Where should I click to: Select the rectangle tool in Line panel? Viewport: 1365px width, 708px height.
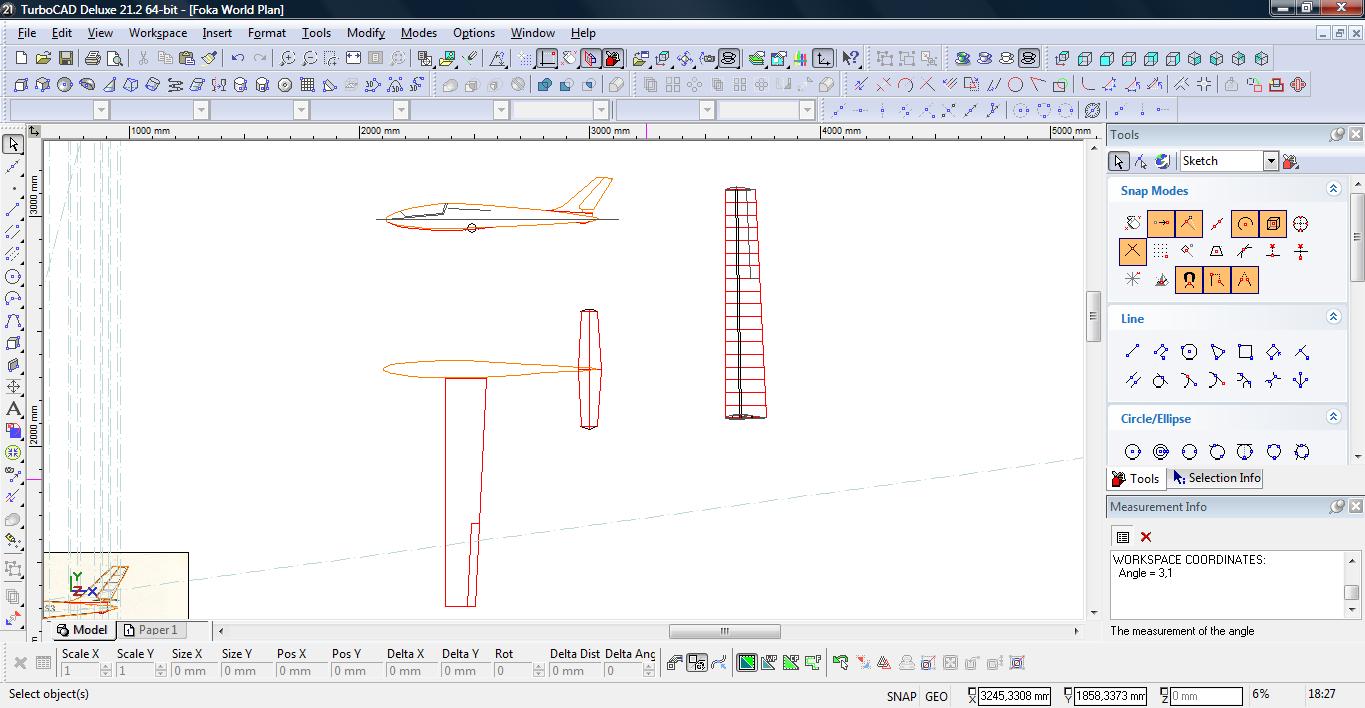(x=1245, y=352)
